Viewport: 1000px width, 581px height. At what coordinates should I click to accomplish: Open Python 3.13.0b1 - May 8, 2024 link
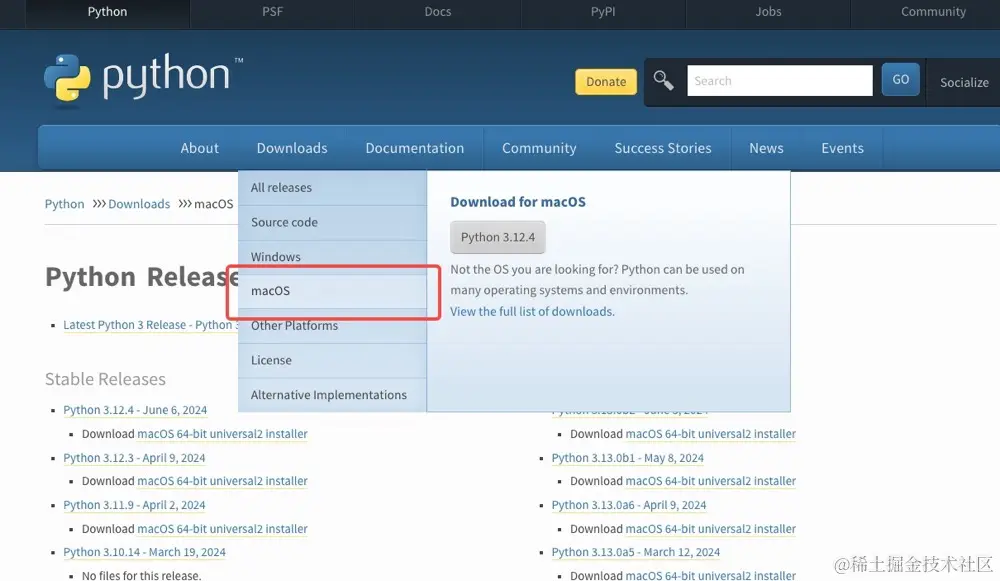click(x=628, y=458)
